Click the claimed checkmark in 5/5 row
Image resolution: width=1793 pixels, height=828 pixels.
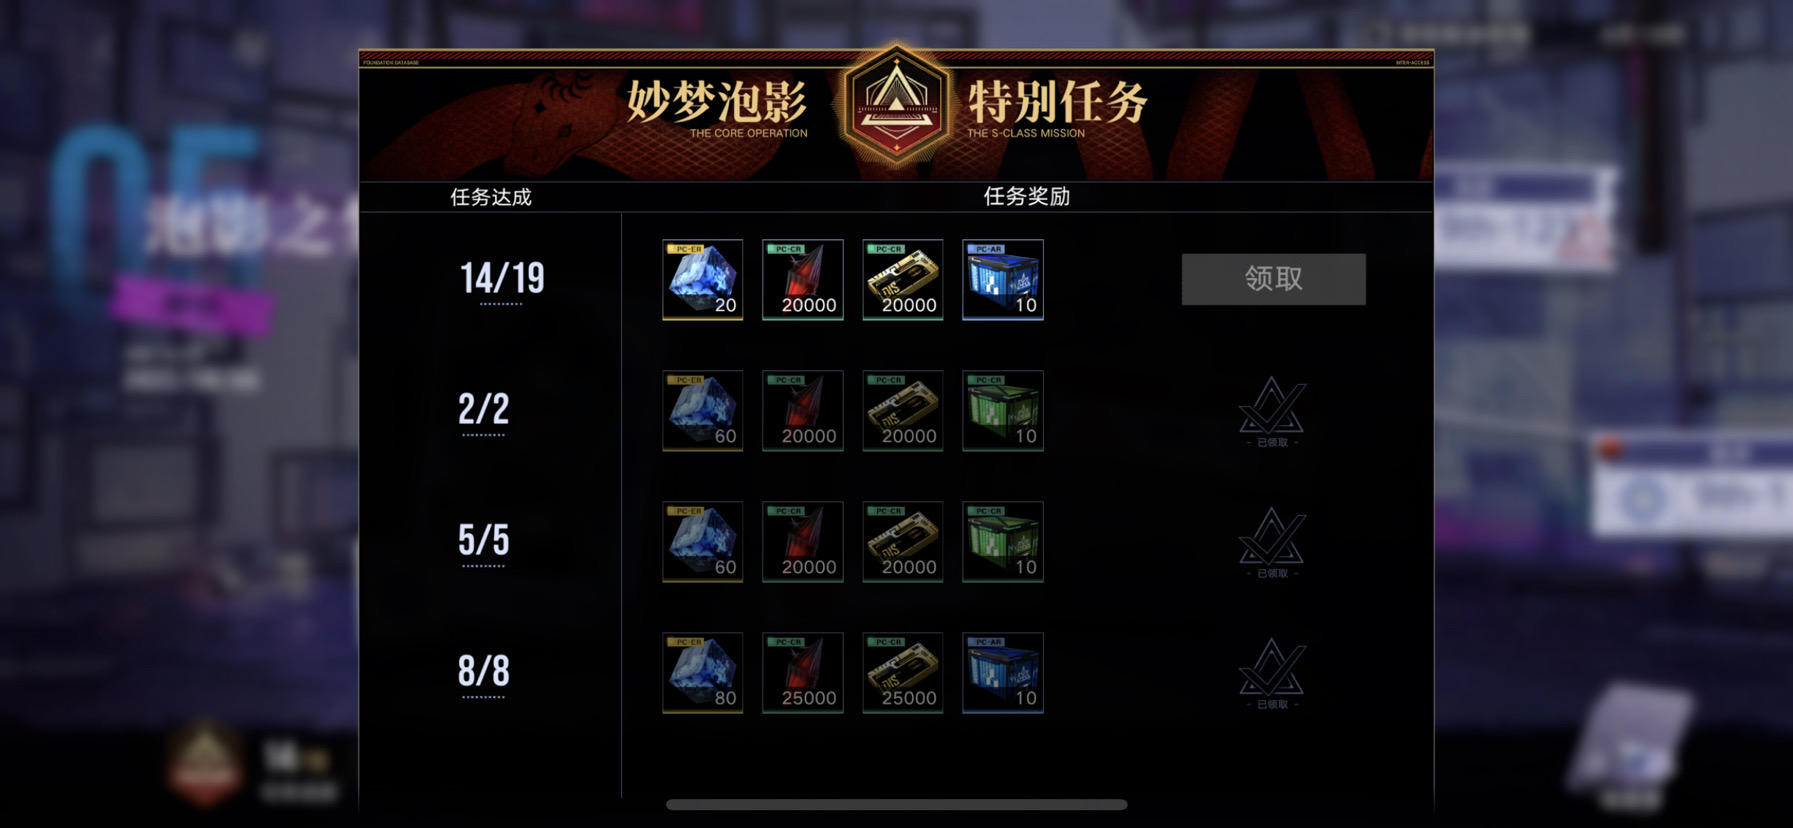1272,542
